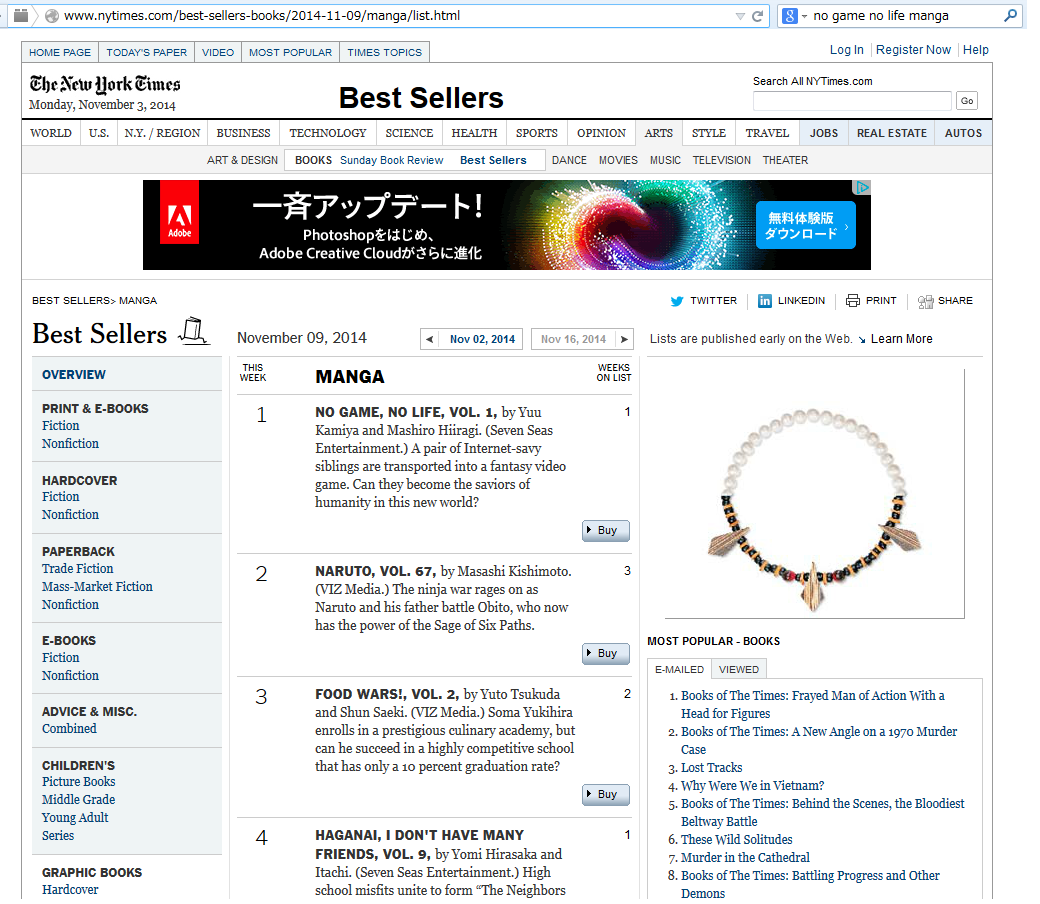Click the Share icon

pyautogui.click(x=925, y=302)
